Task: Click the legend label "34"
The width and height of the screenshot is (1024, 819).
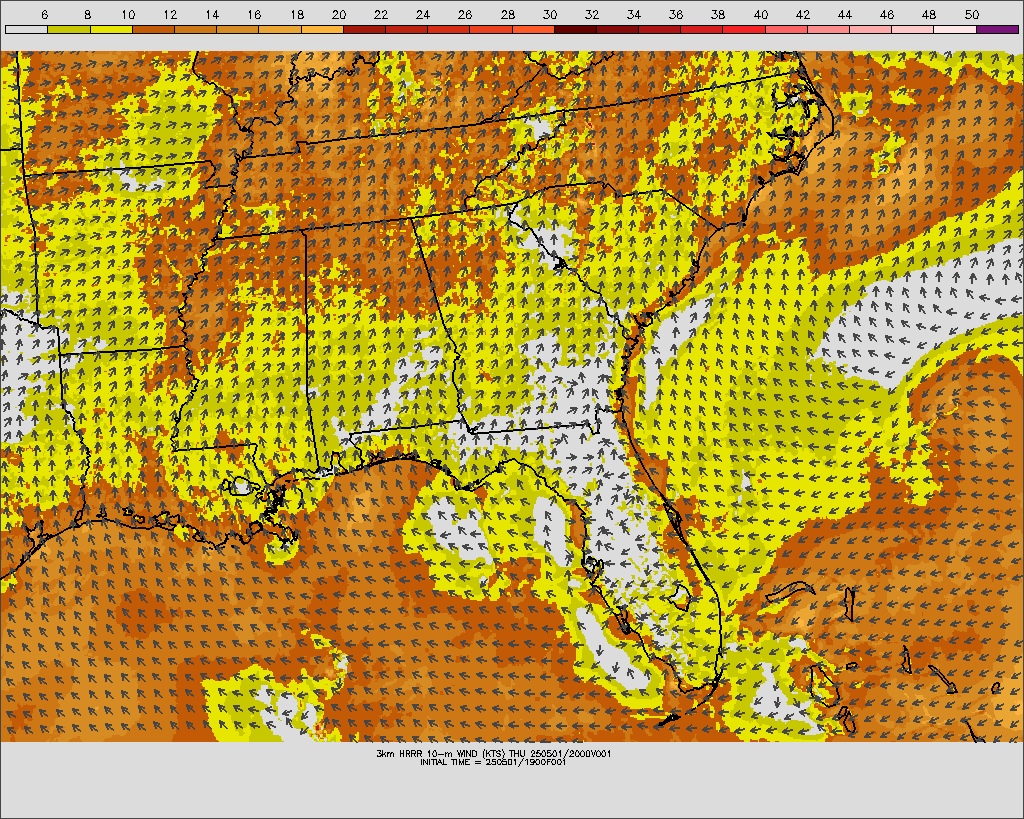Action: click(x=633, y=15)
